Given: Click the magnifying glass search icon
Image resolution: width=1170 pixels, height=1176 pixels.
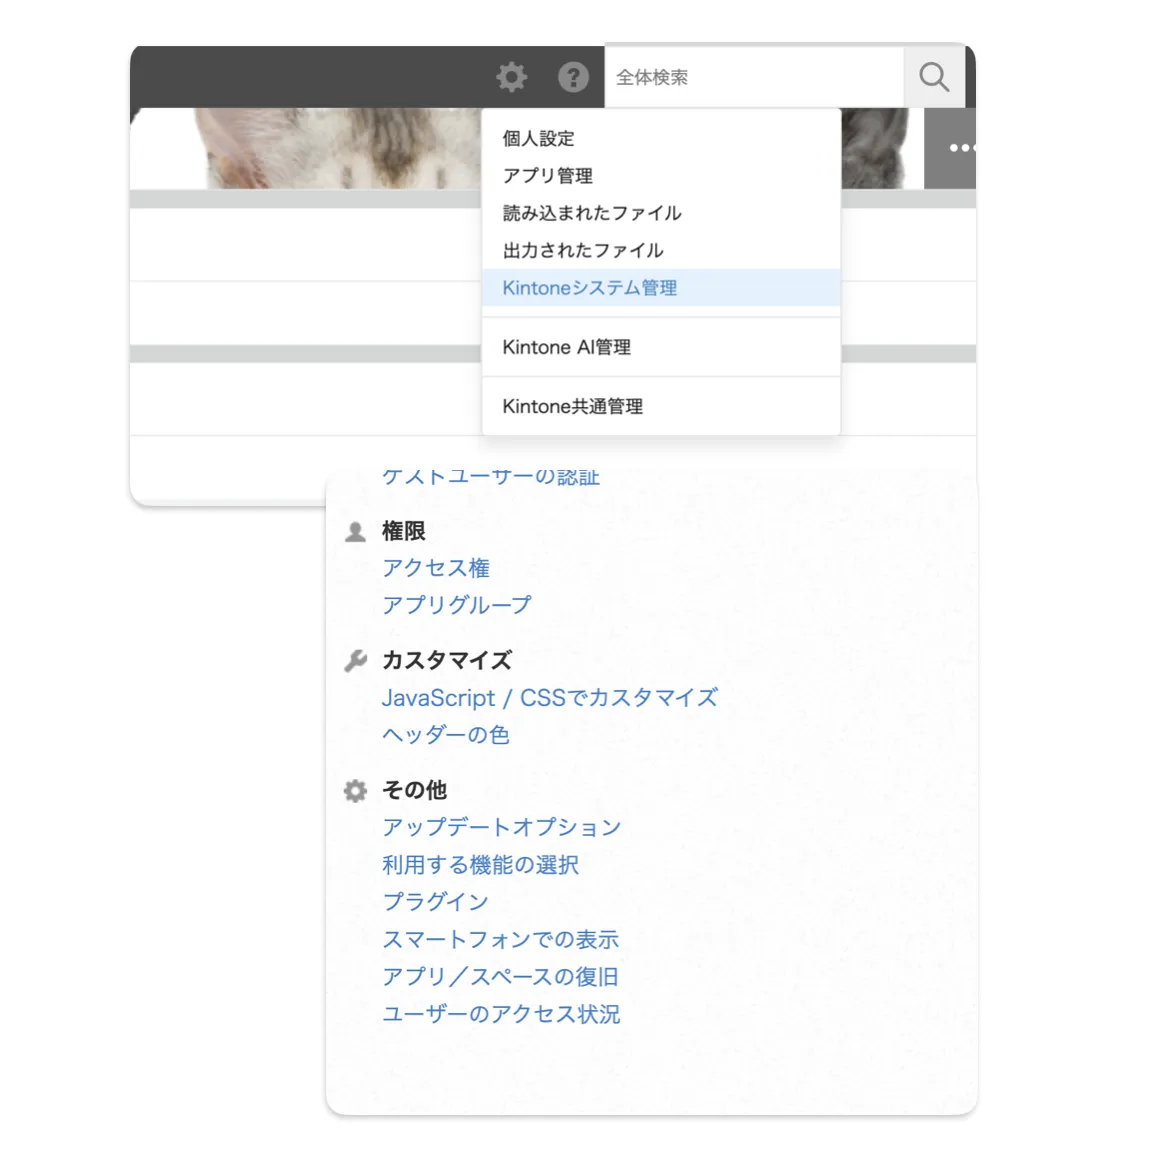Looking at the screenshot, I should point(933,76).
